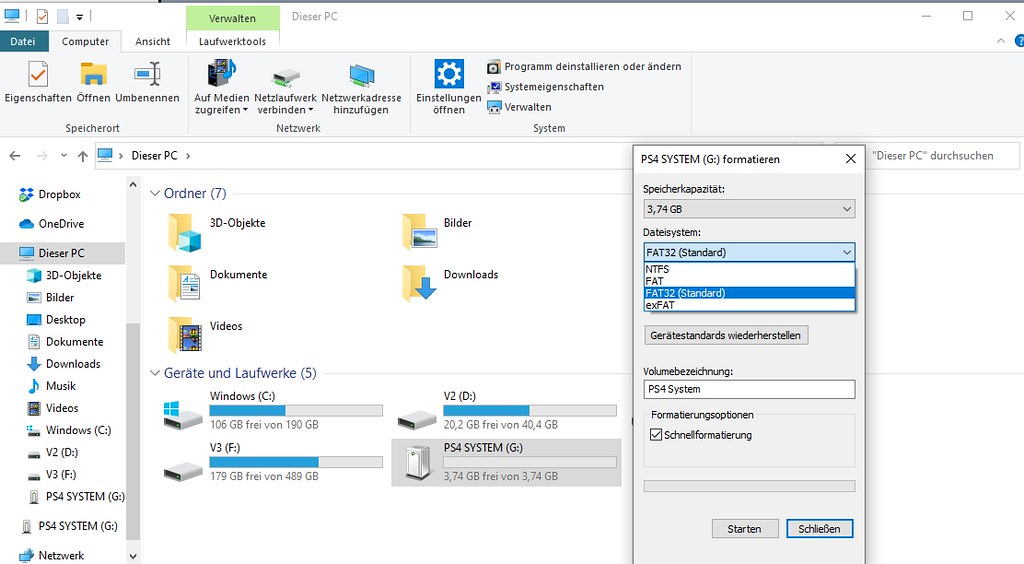Open Auf Medien zugreifen menu
The width and height of the screenshot is (1024, 564).
[x=221, y=86]
